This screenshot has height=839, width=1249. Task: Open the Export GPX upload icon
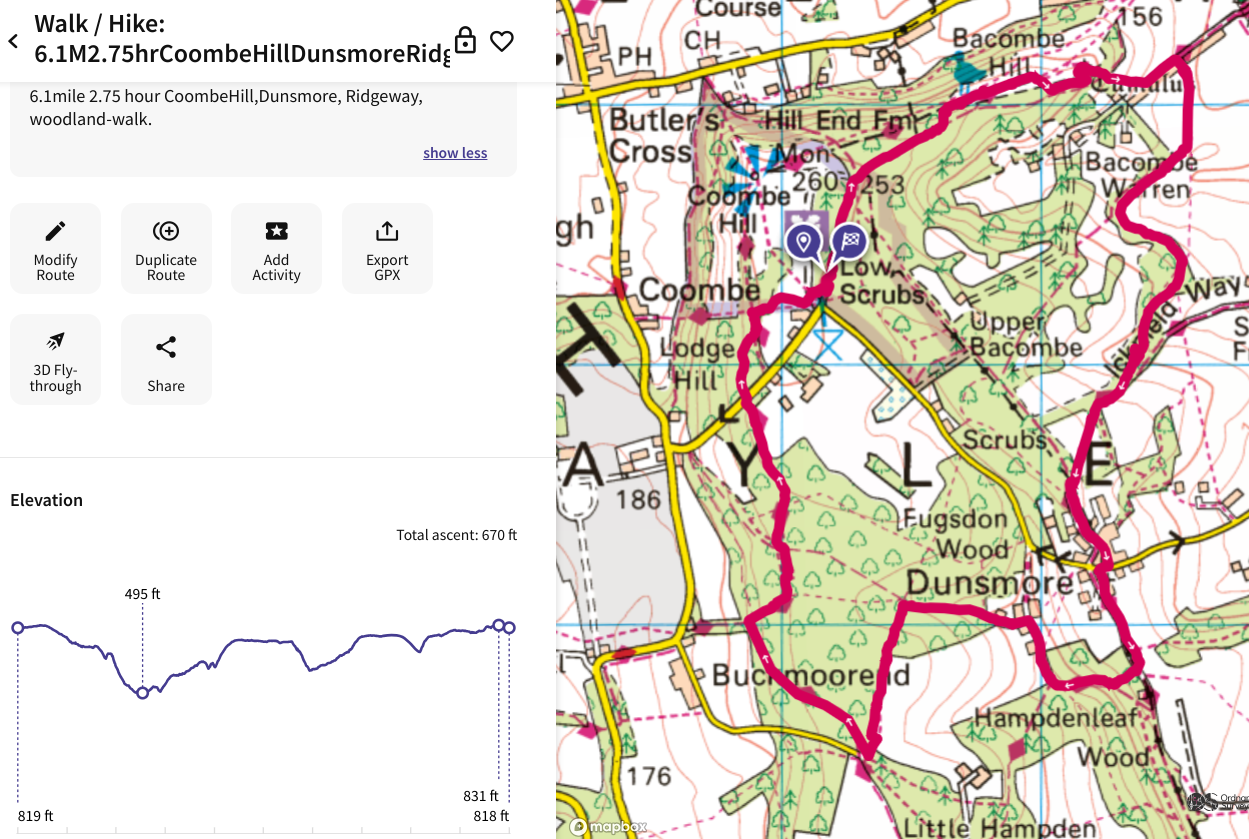tap(387, 232)
